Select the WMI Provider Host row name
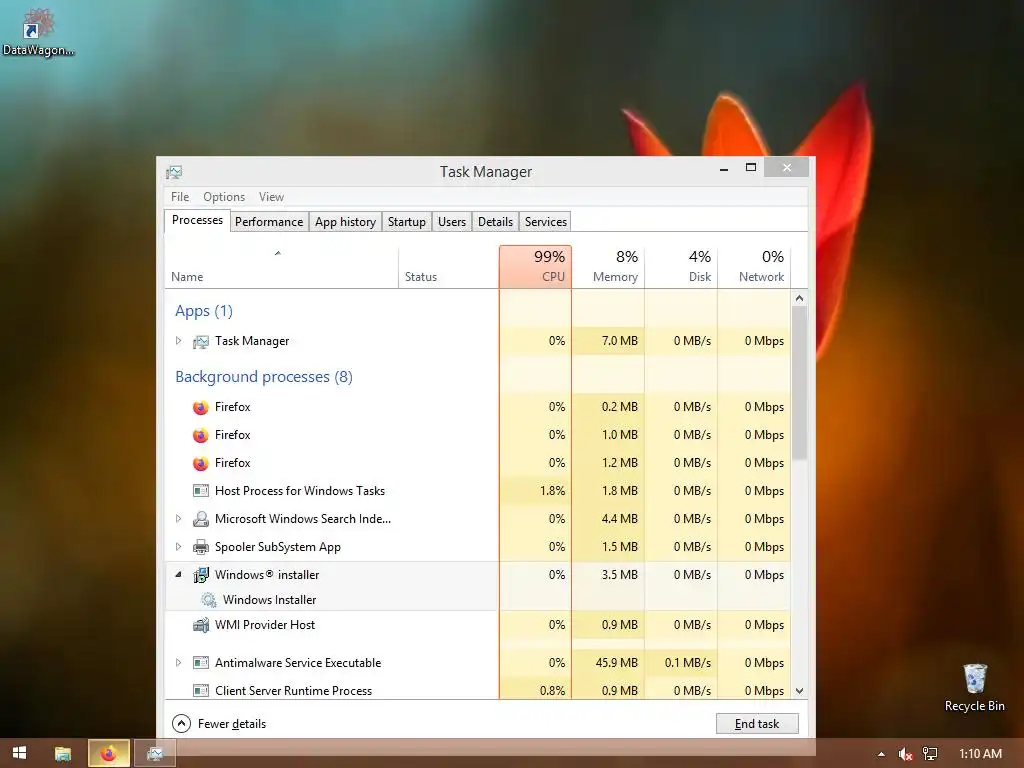The height and width of the screenshot is (768, 1024). [x=264, y=625]
